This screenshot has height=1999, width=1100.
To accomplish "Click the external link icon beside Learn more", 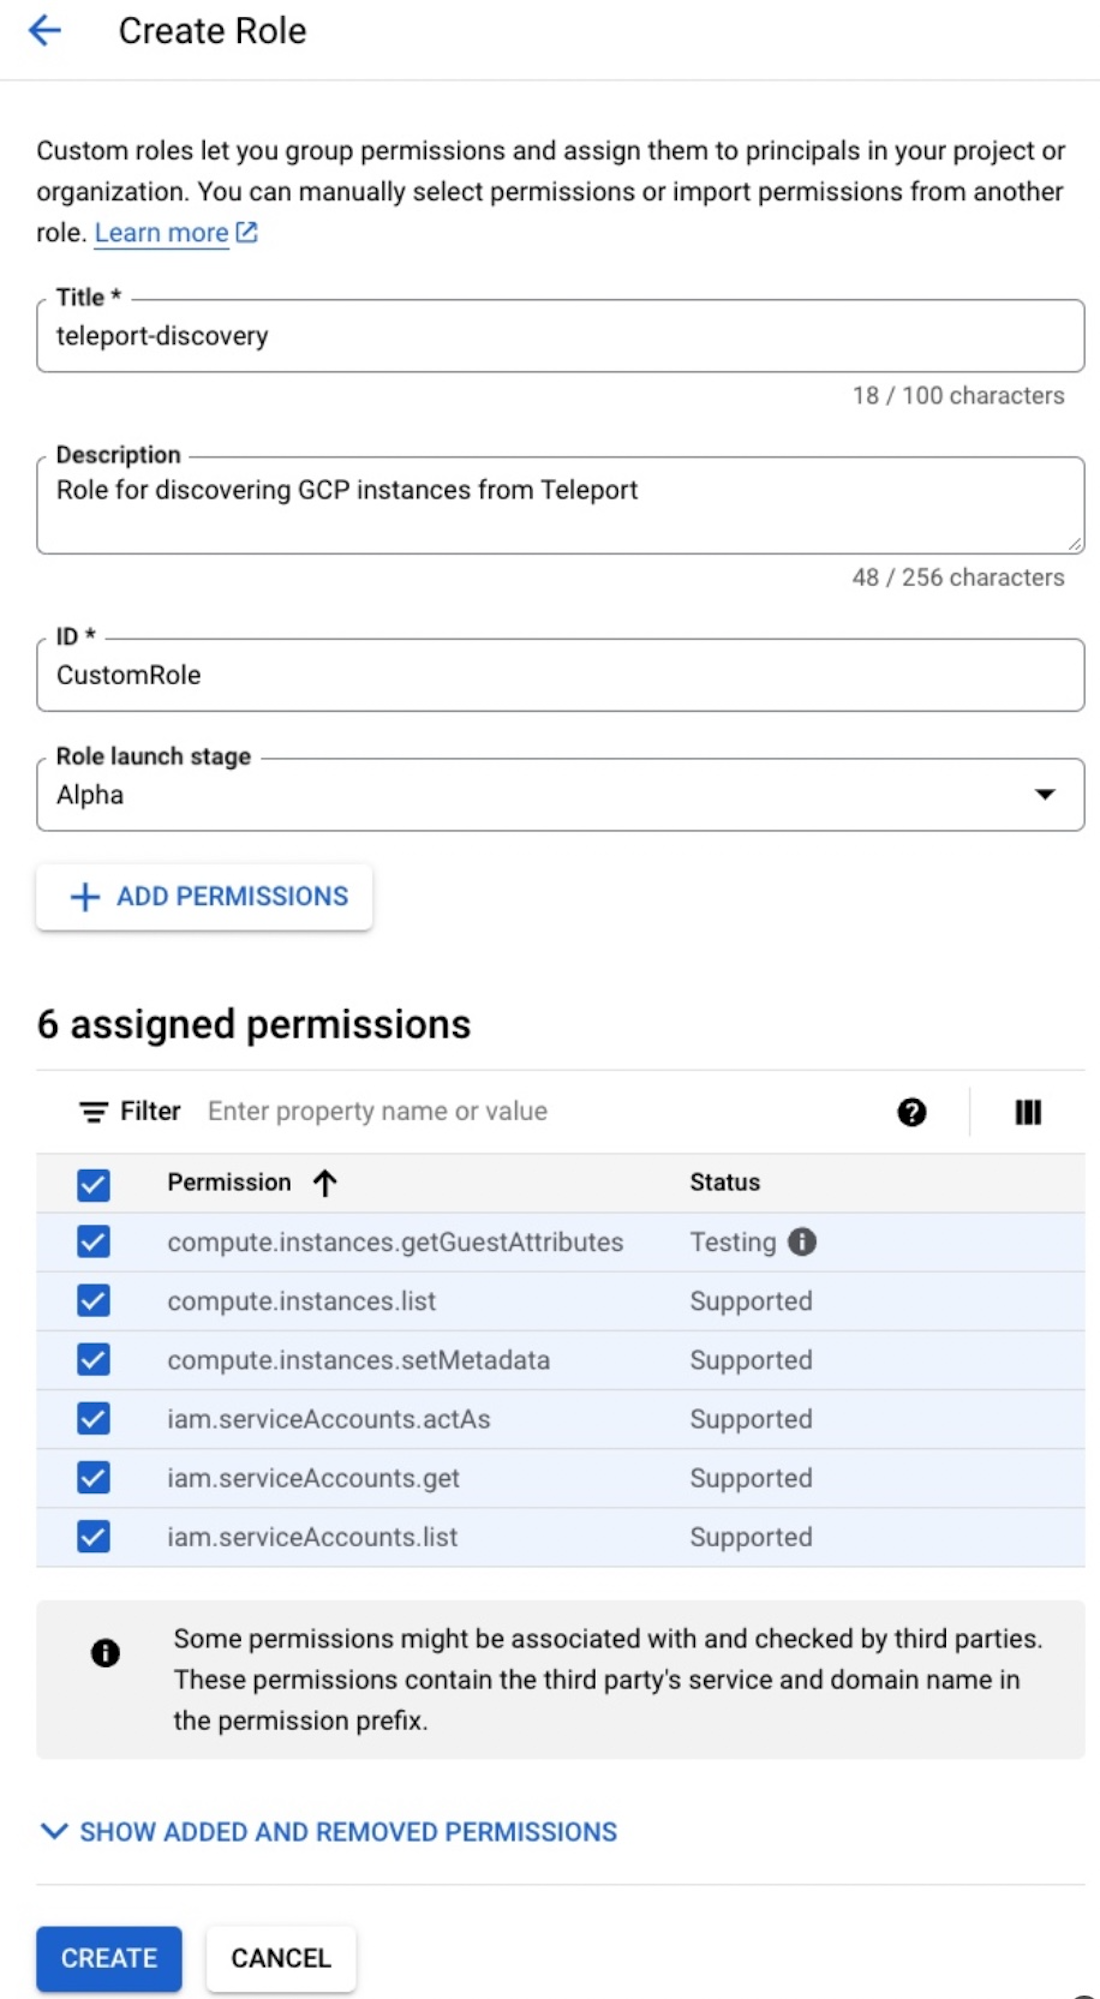I will pos(247,233).
